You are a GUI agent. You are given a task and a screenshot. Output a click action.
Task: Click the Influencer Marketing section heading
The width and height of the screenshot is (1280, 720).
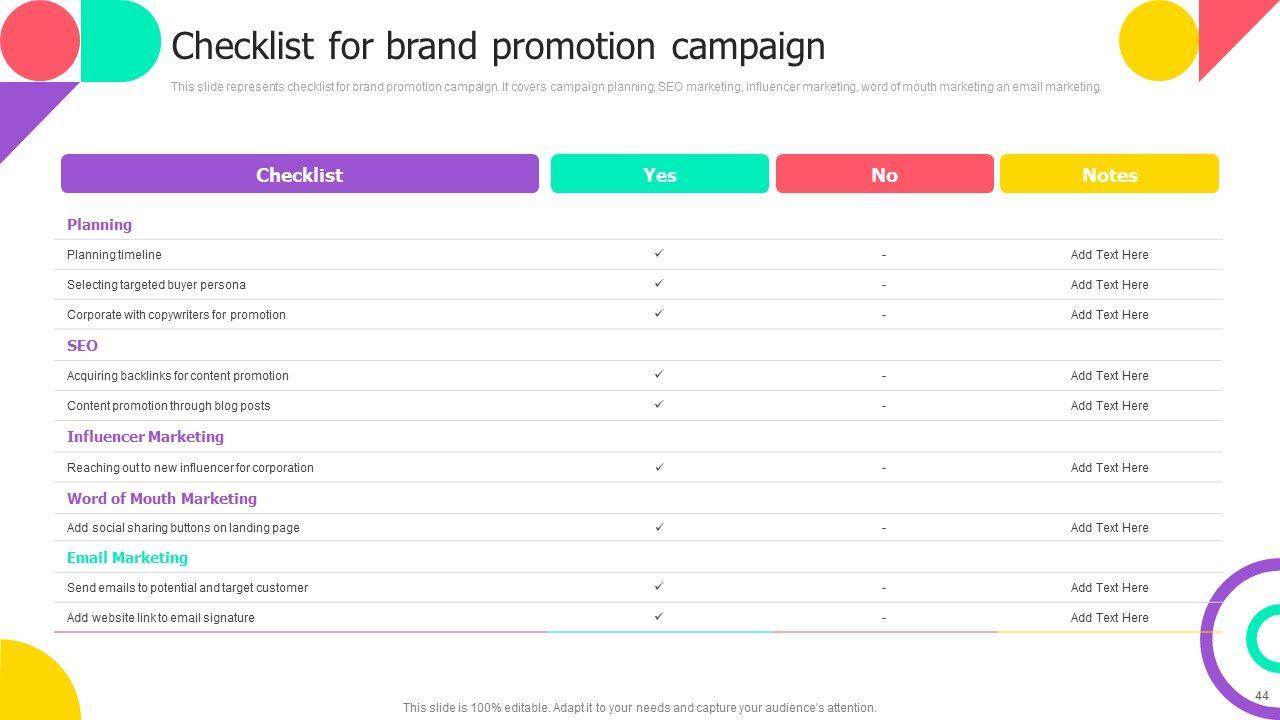tap(145, 437)
